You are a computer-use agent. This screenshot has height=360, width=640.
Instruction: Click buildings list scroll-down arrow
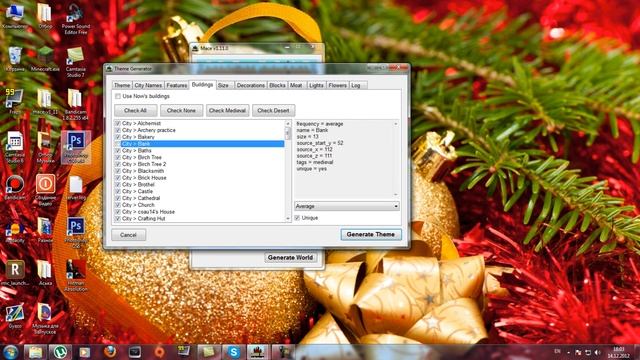point(288,219)
